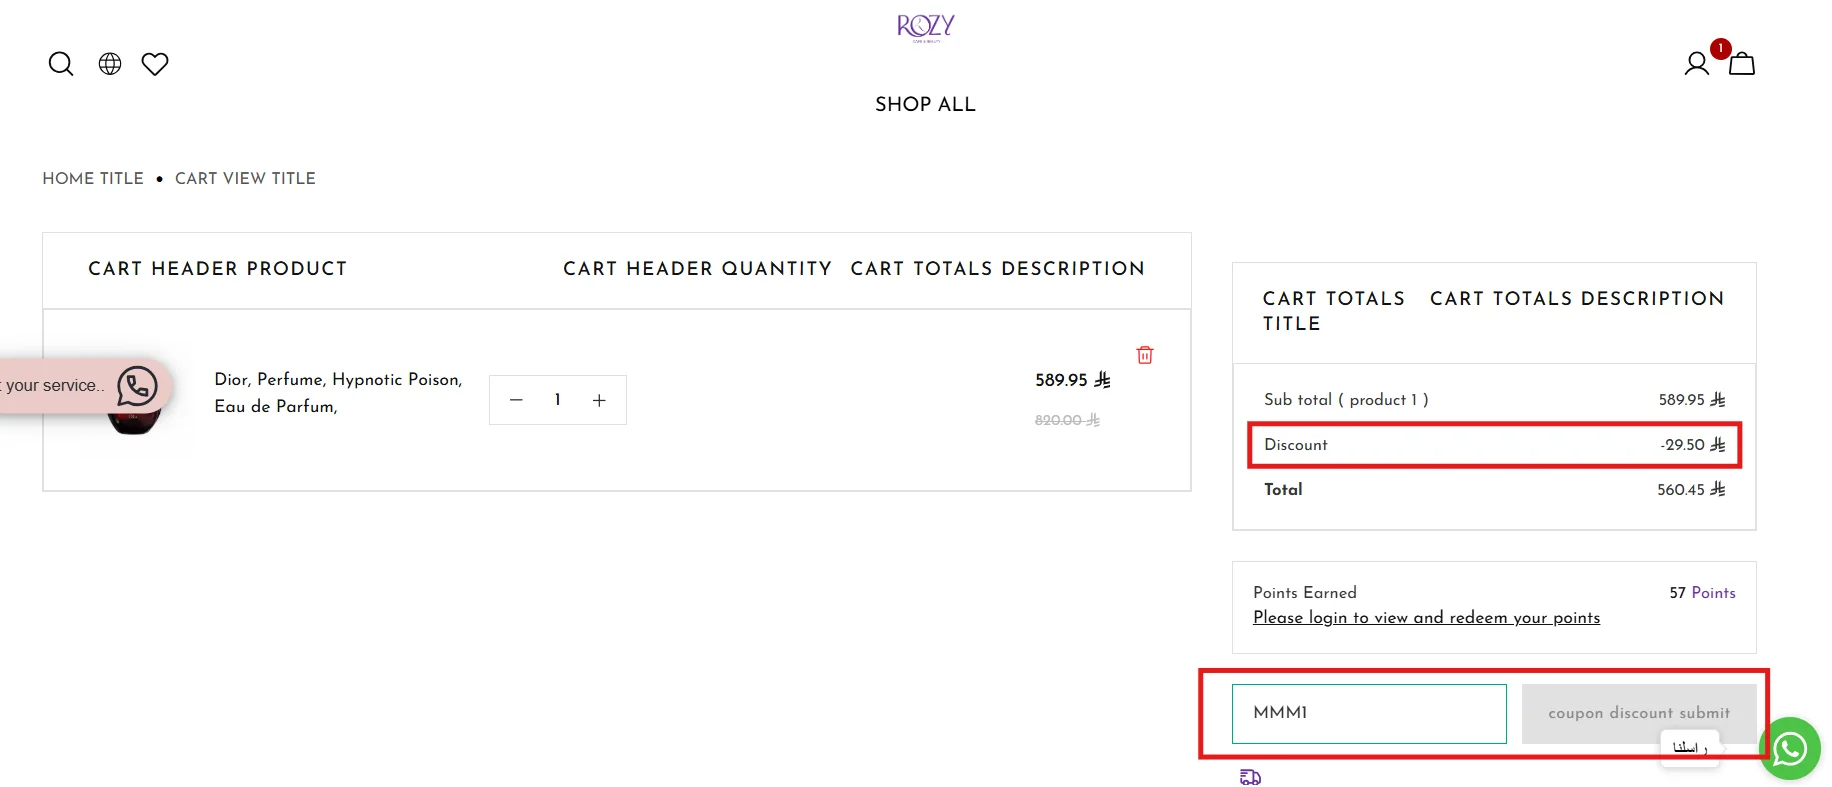
Task: Click the globe language icon
Action: pos(110,64)
